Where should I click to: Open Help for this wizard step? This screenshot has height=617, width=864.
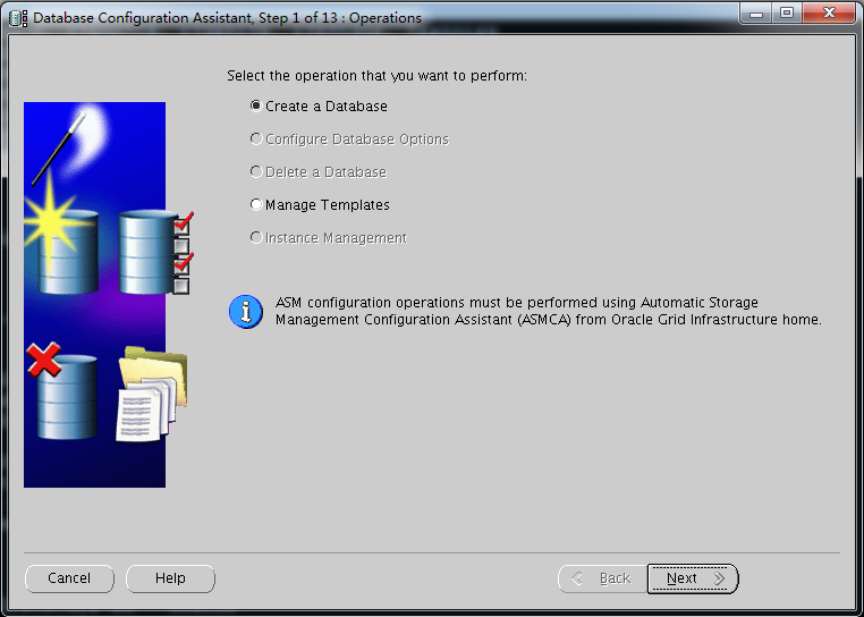[170, 578]
